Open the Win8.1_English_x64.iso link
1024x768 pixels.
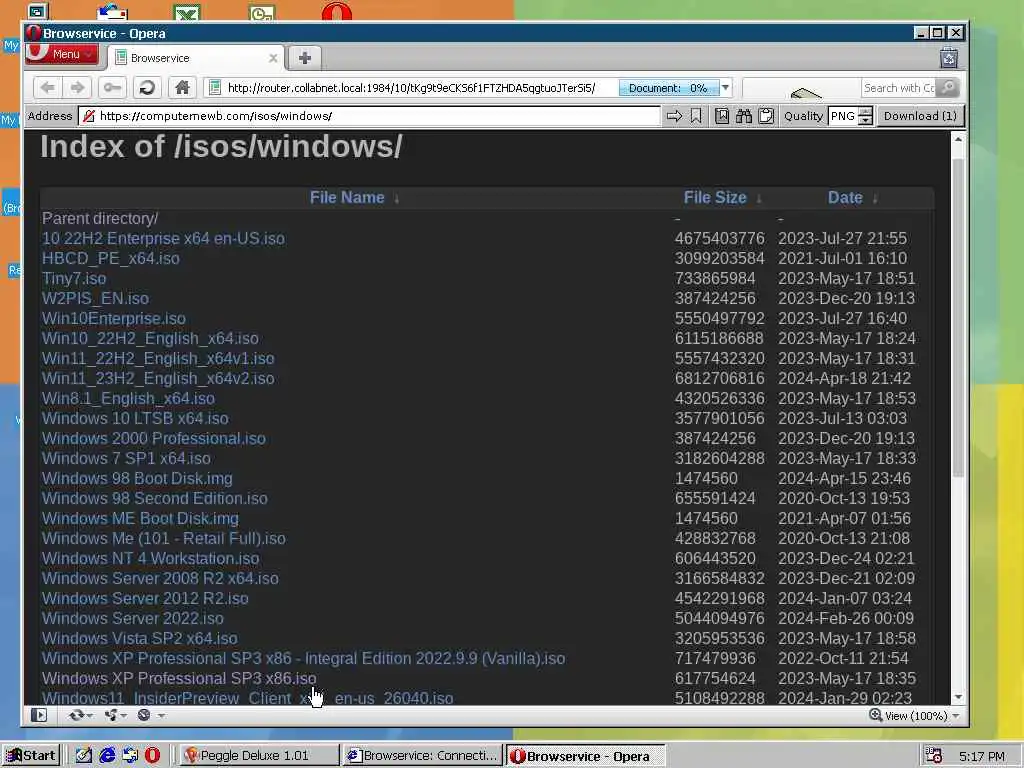click(x=128, y=398)
